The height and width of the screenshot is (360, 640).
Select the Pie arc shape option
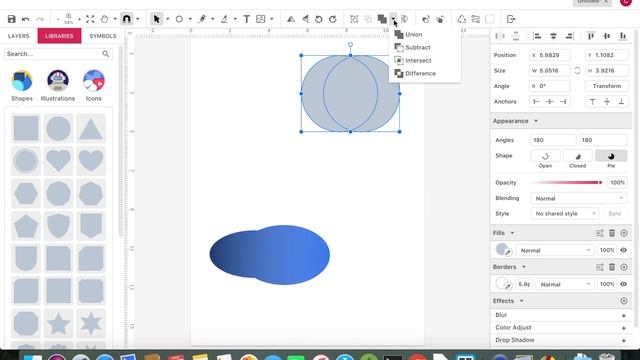click(611, 156)
